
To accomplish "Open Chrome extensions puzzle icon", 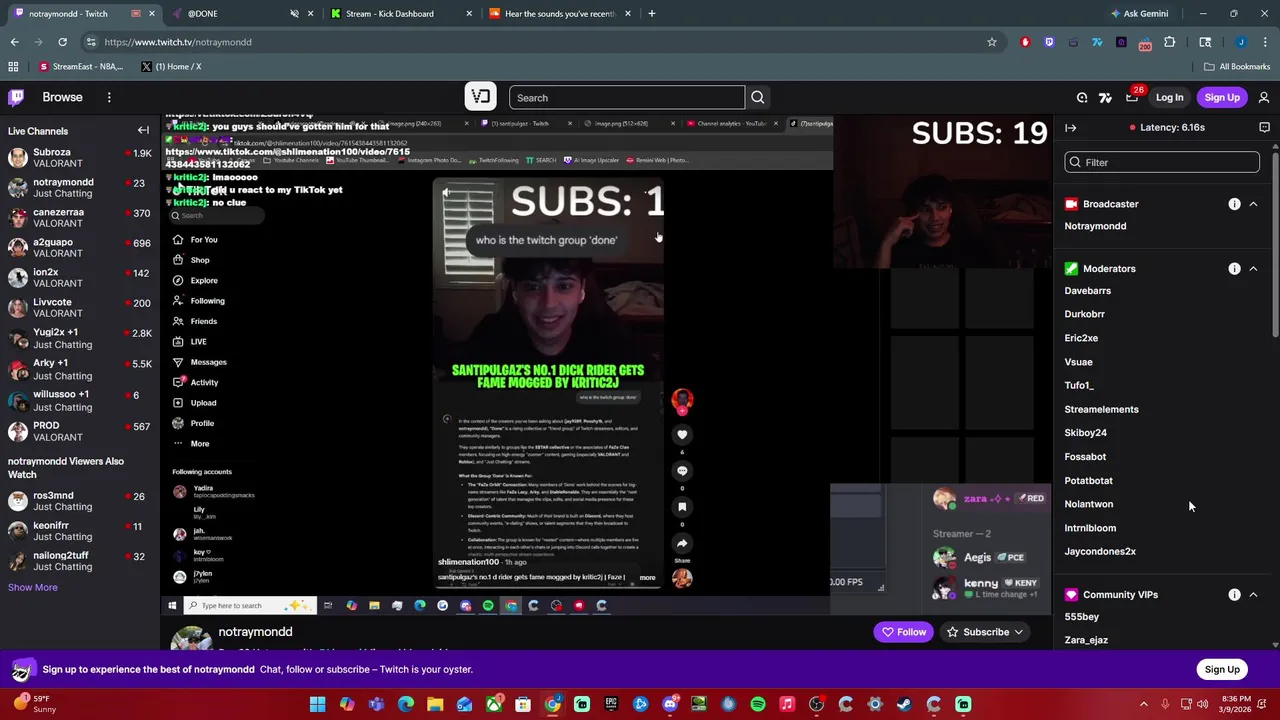I will coord(1169,42).
